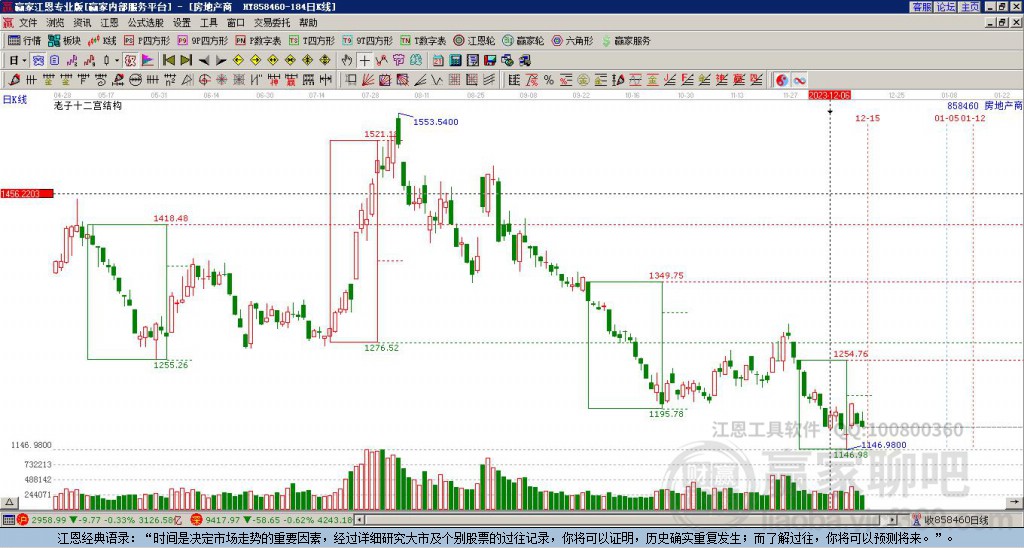The height and width of the screenshot is (548, 1024).
Task: Toggle the 权 price adjustment button
Action: point(130,61)
